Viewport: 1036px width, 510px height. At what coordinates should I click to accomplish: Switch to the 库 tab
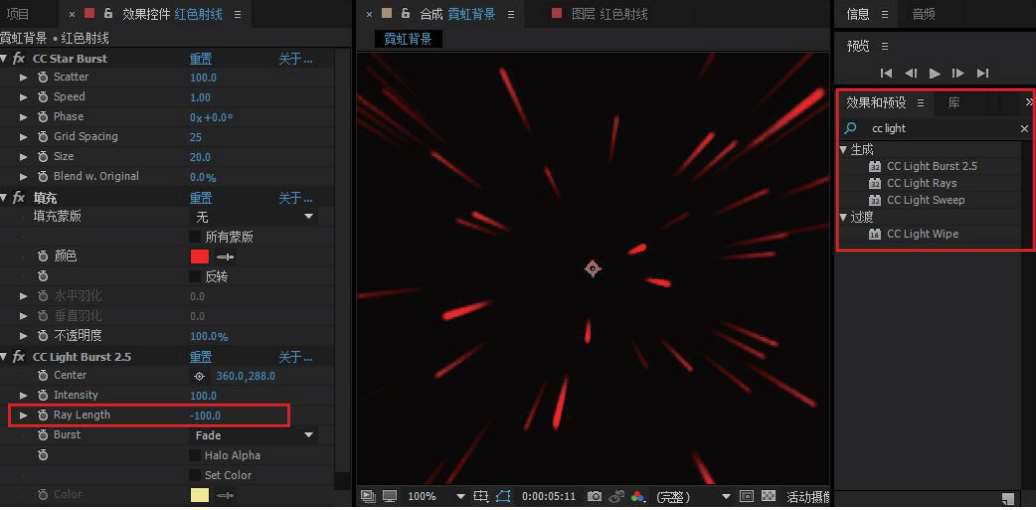pos(954,102)
